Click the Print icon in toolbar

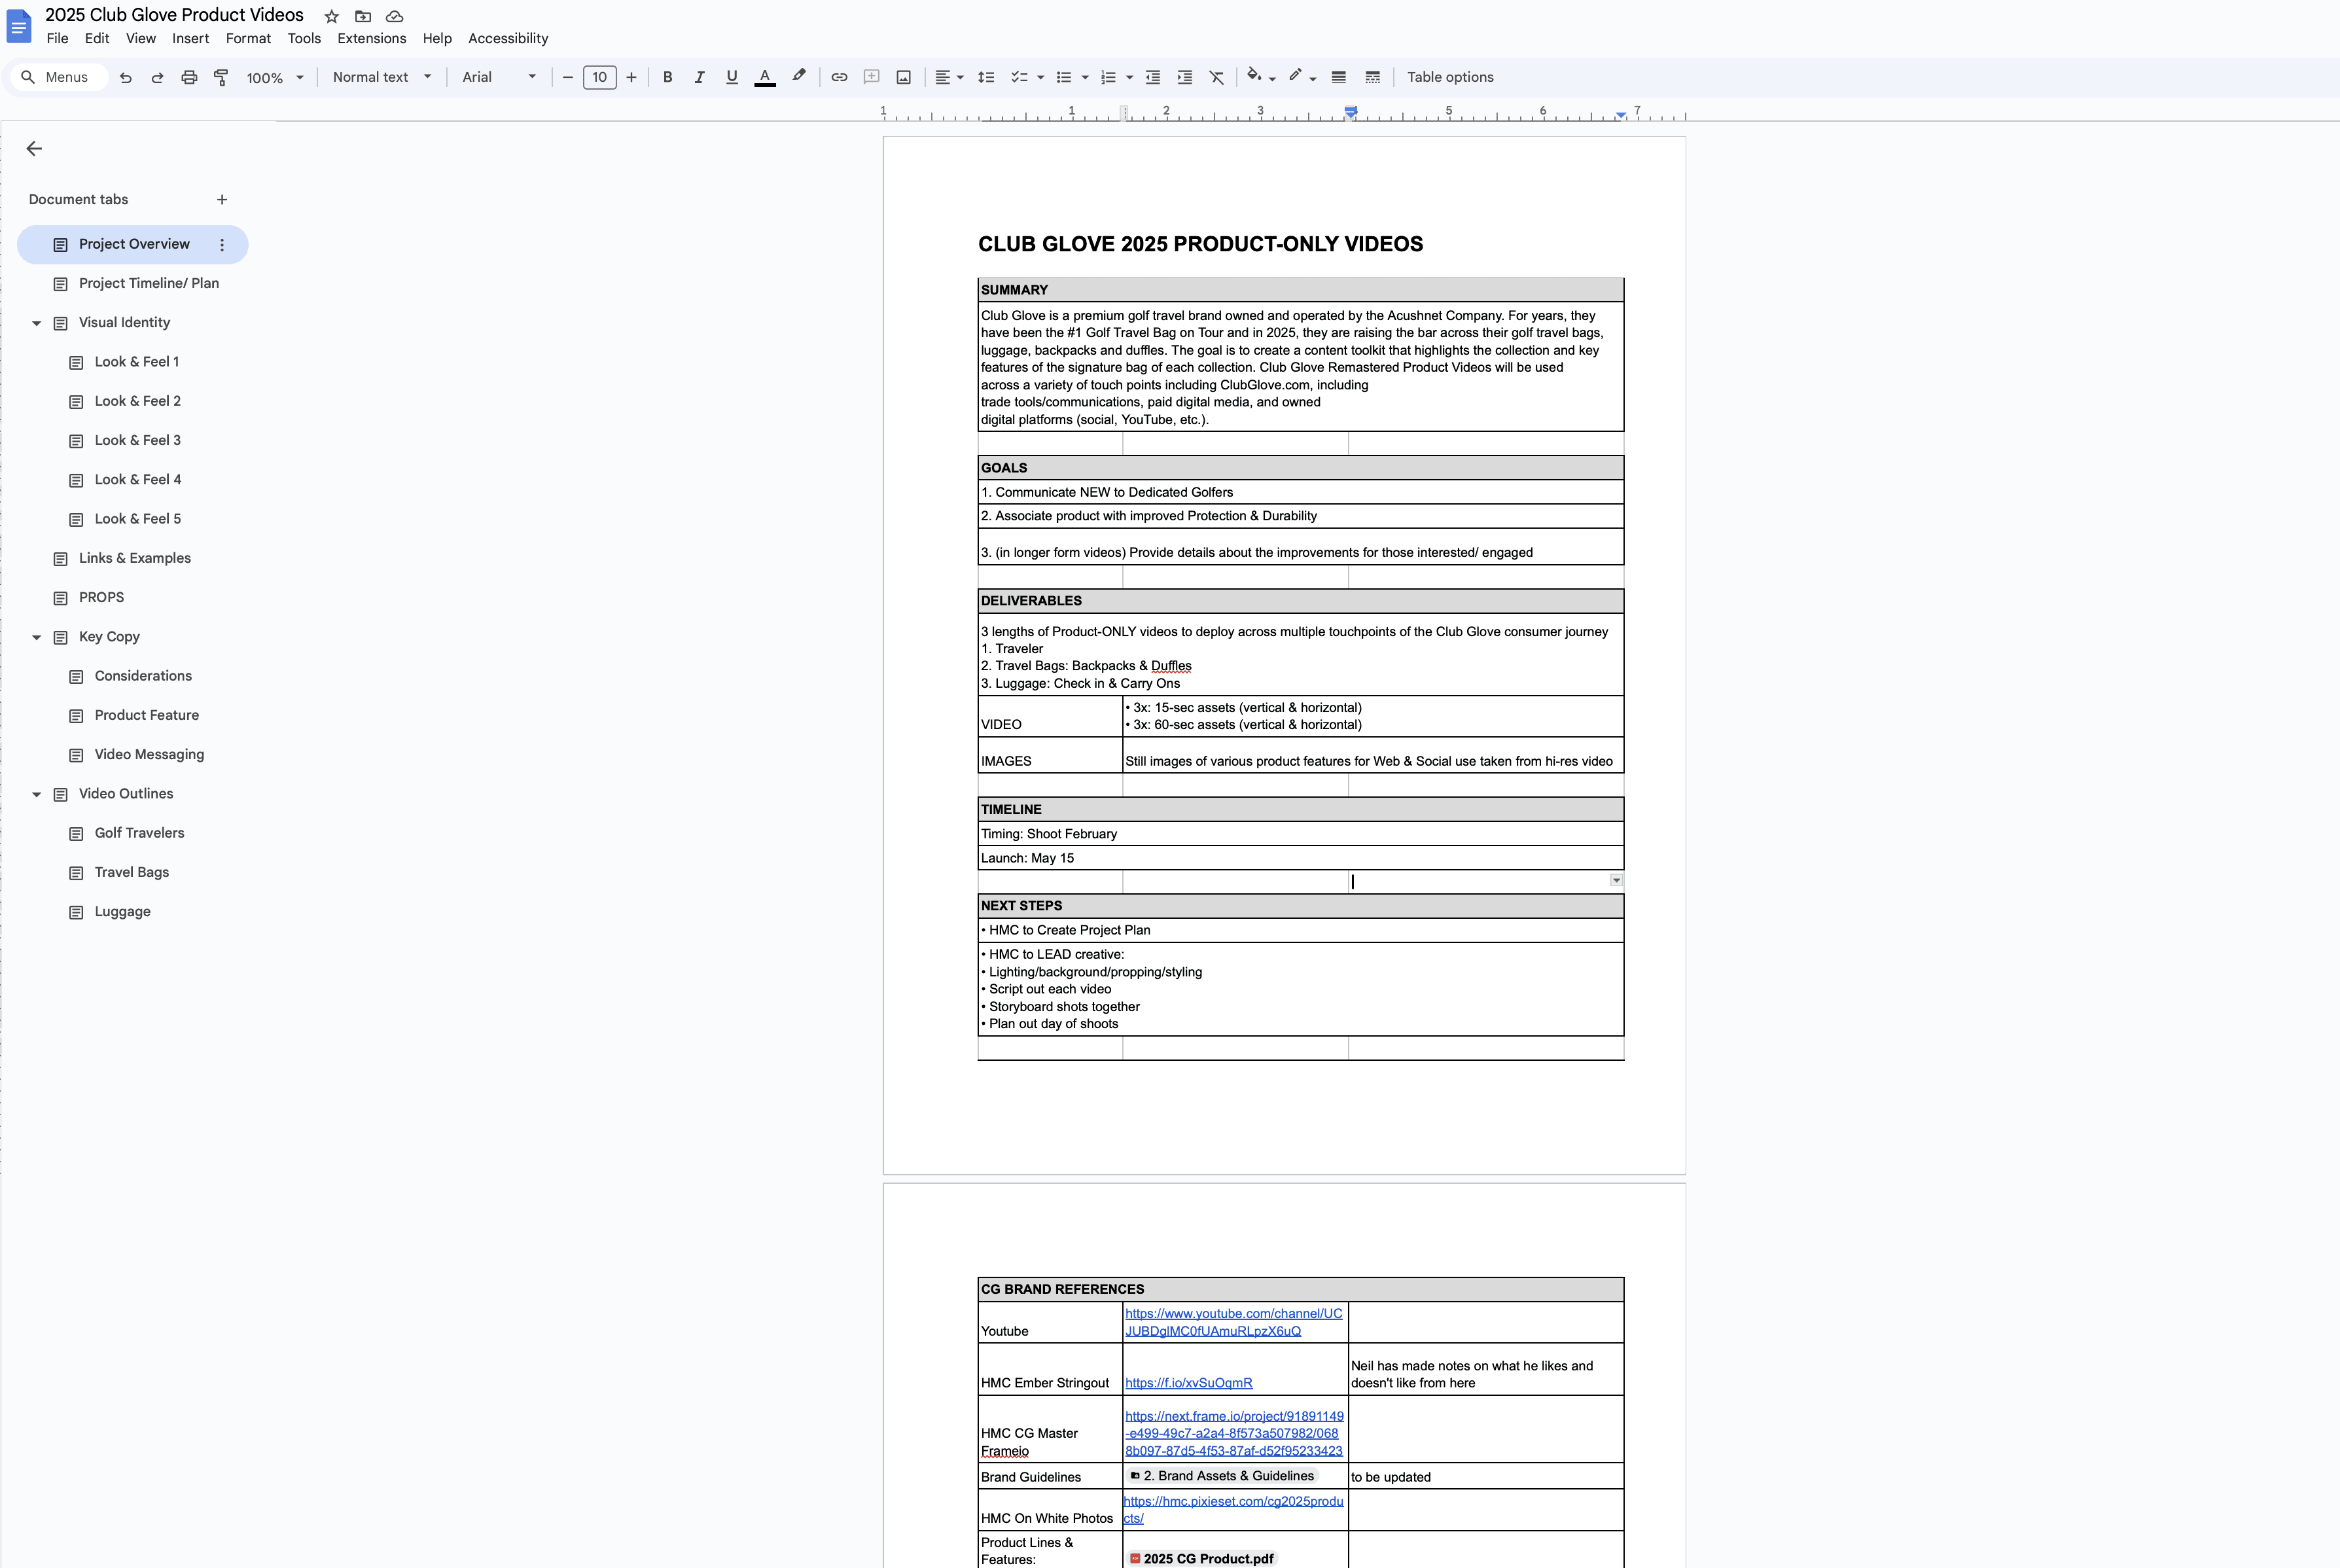coord(189,77)
